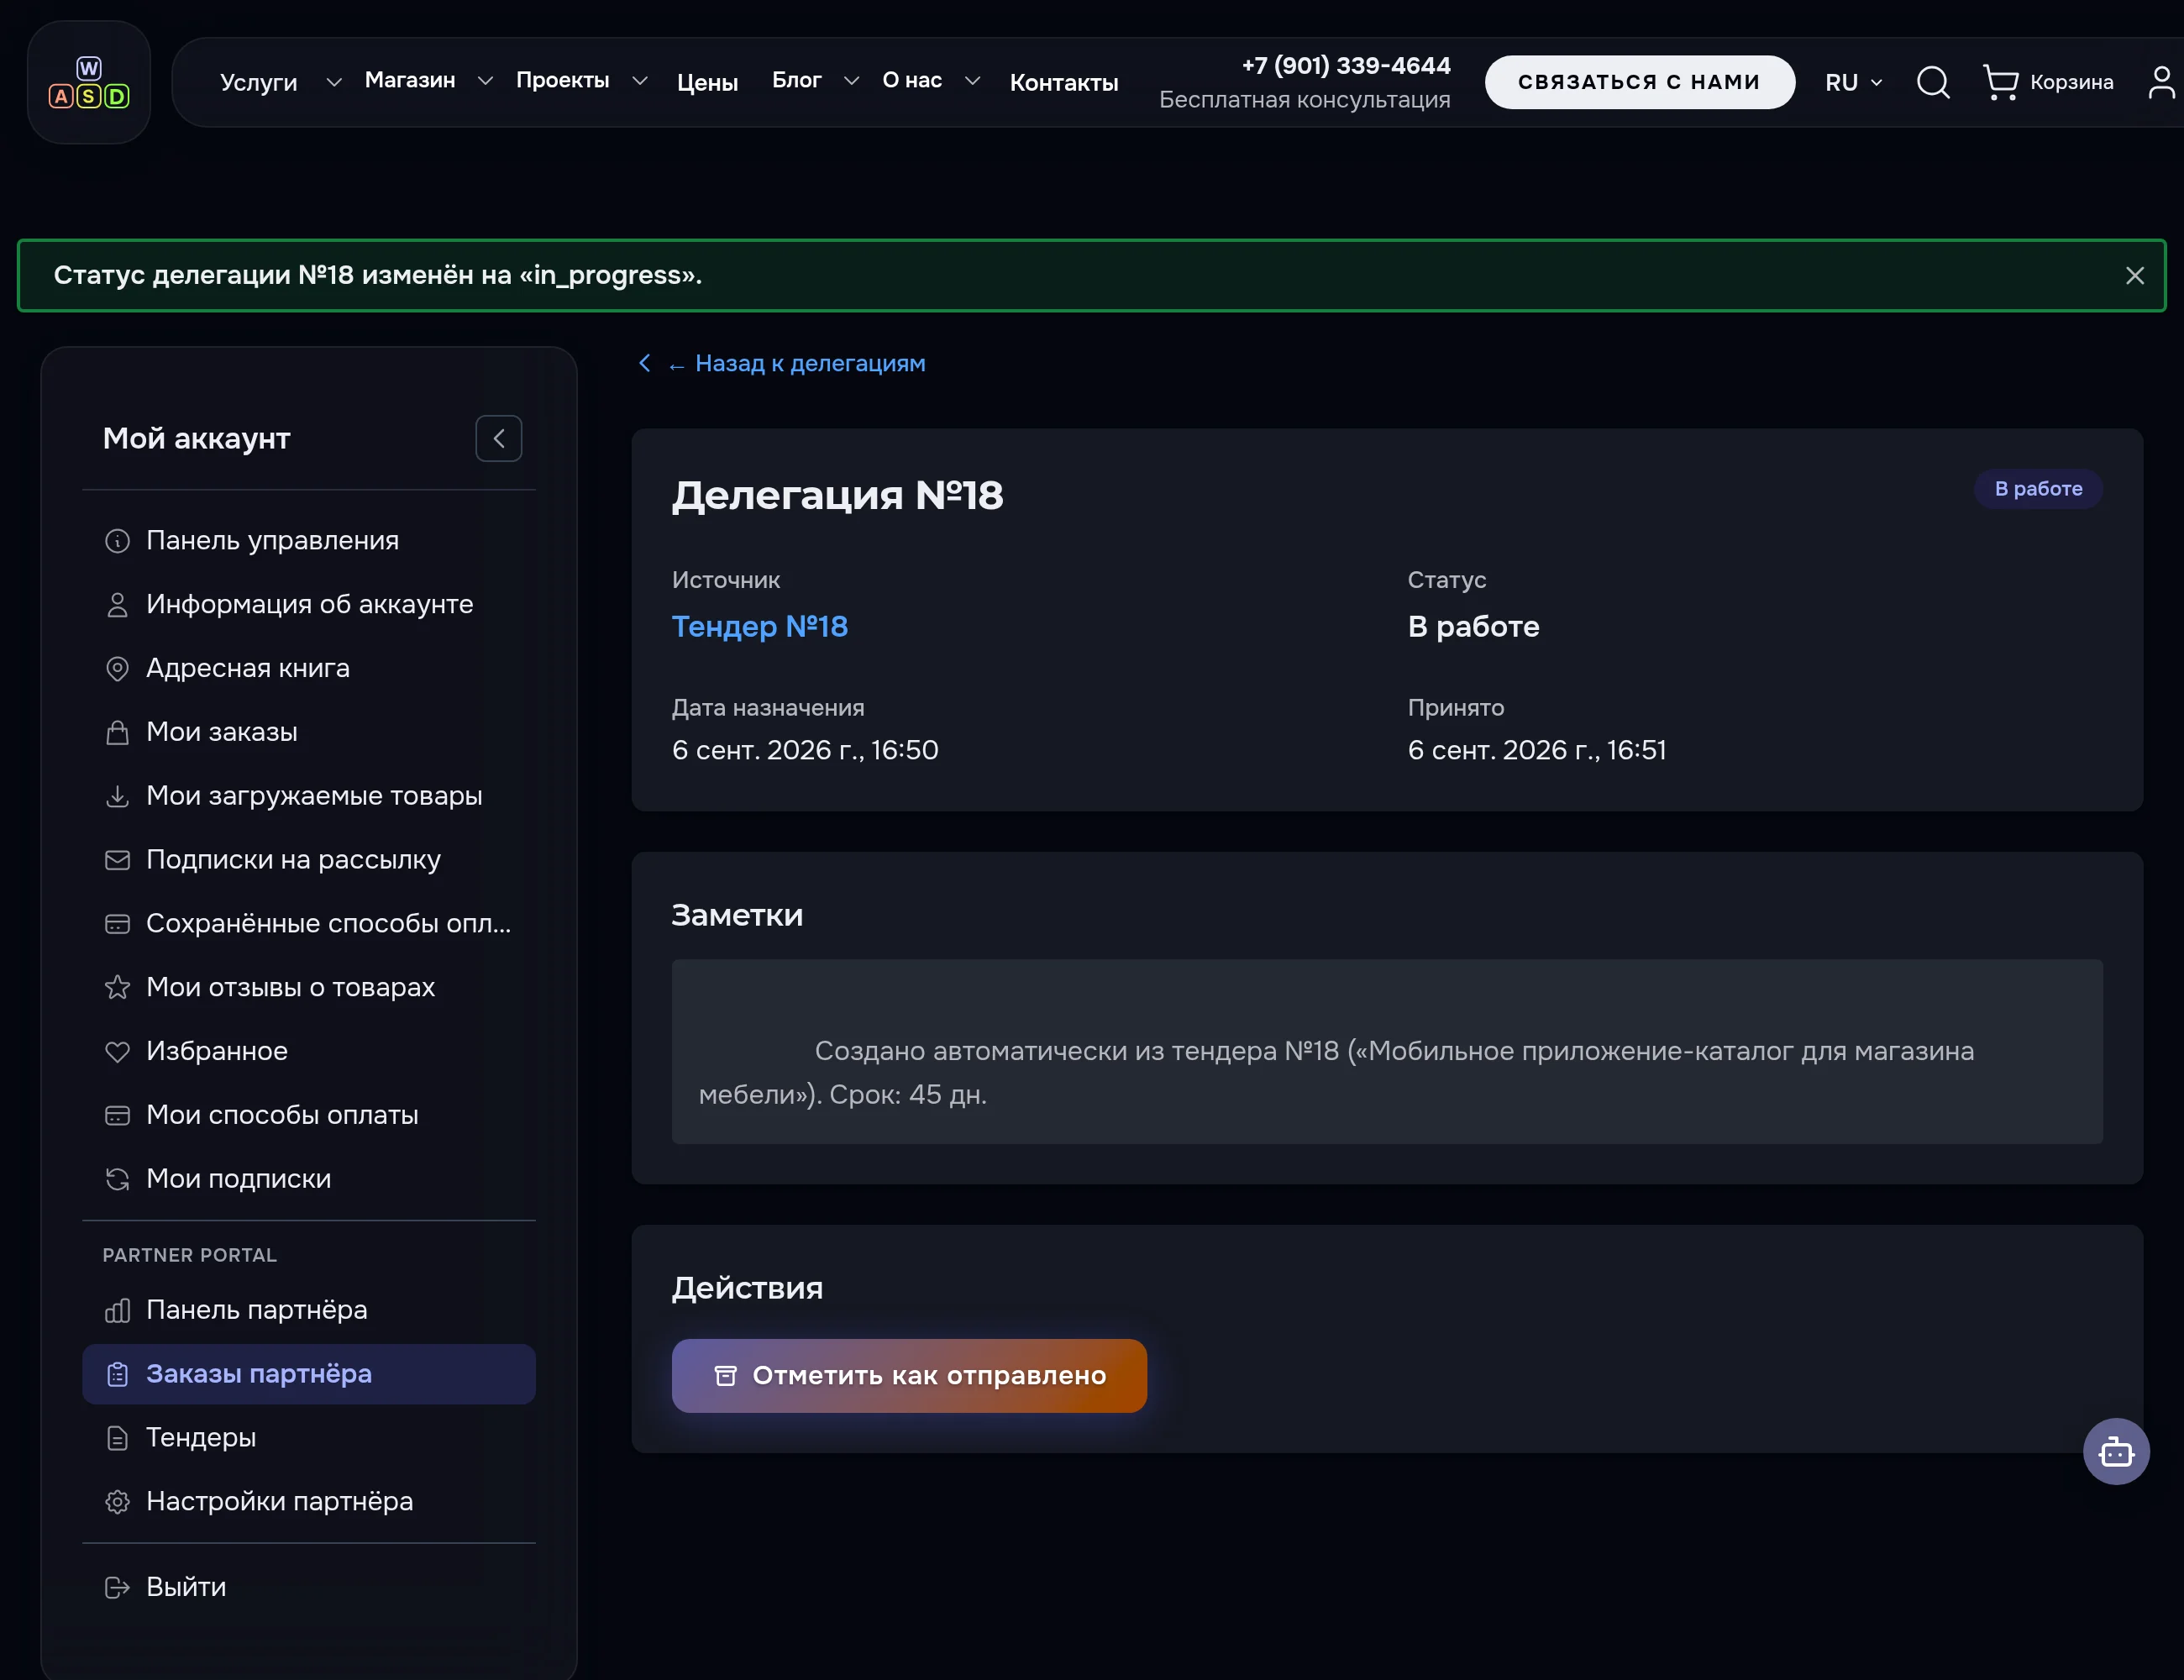Expand the Блог dropdown chevron
The width and height of the screenshot is (2184, 1680).
851,81
